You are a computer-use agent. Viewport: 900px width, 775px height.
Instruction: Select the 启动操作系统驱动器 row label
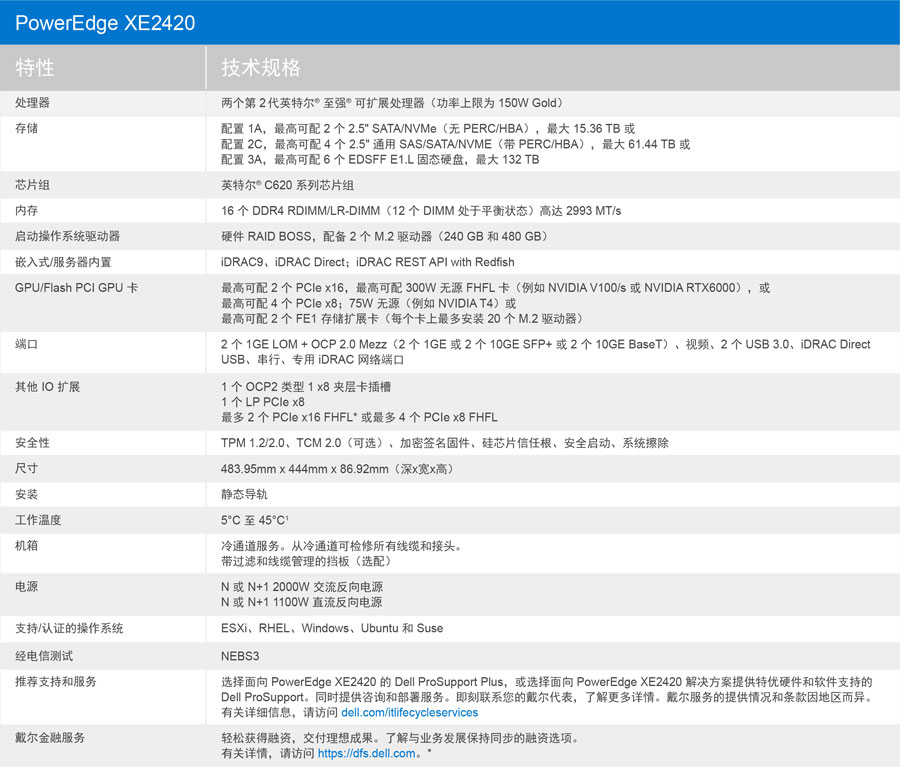tap(67, 236)
